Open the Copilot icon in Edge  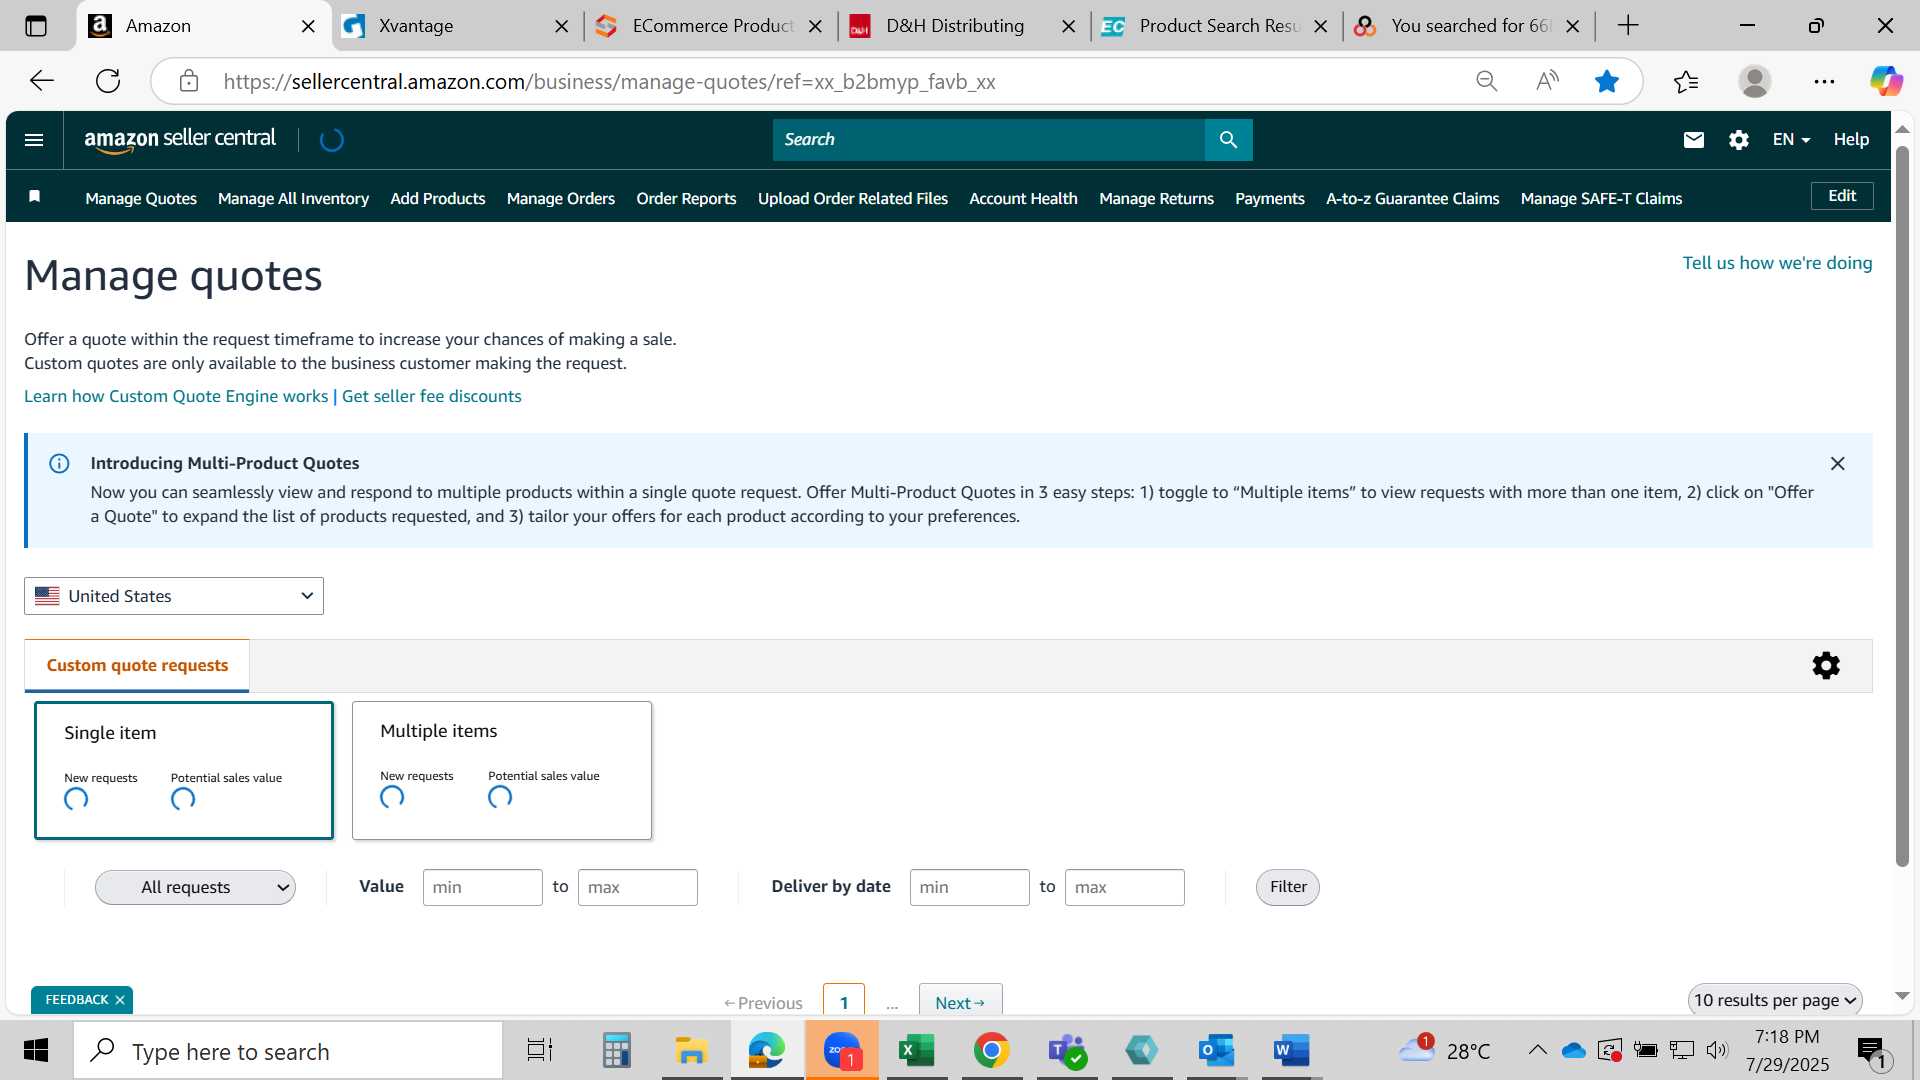[x=1887, y=81]
